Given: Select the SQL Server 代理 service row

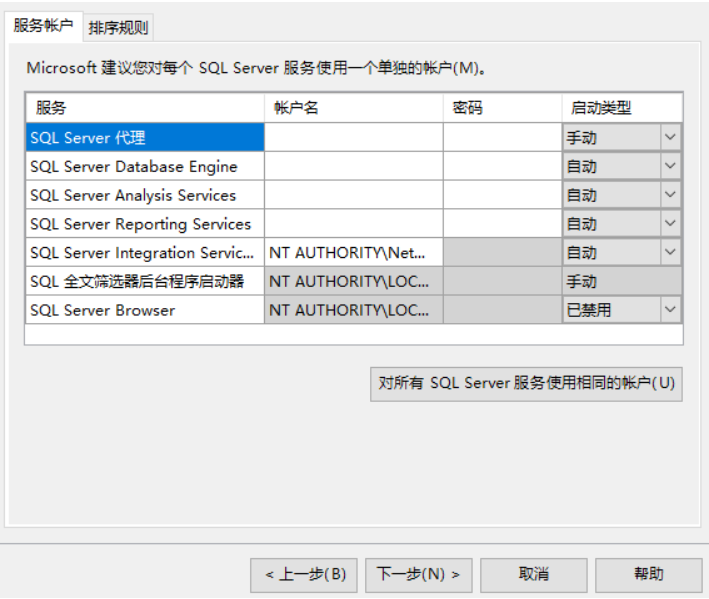Looking at the screenshot, I should (145, 137).
